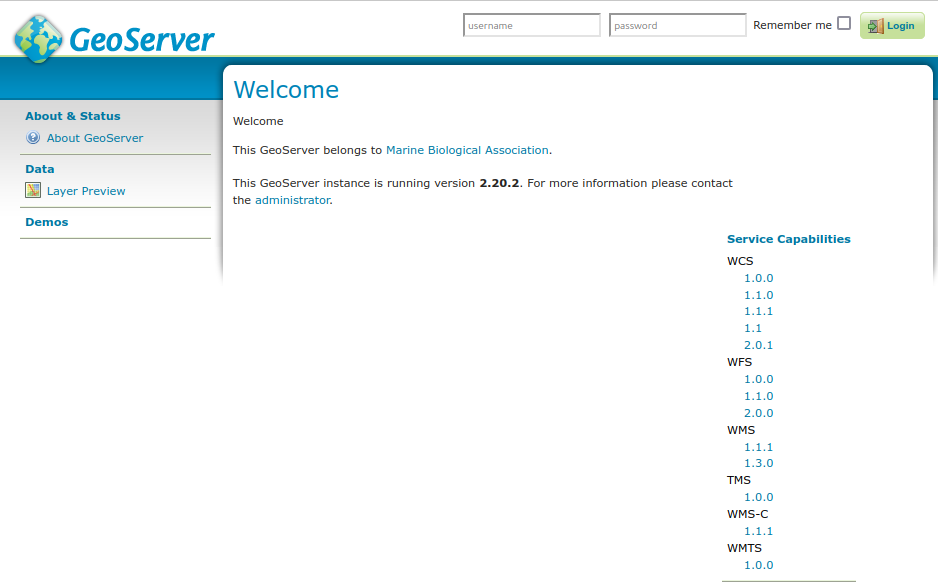Click the WMS service label
This screenshot has width=938, height=587.
coord(741,430)
